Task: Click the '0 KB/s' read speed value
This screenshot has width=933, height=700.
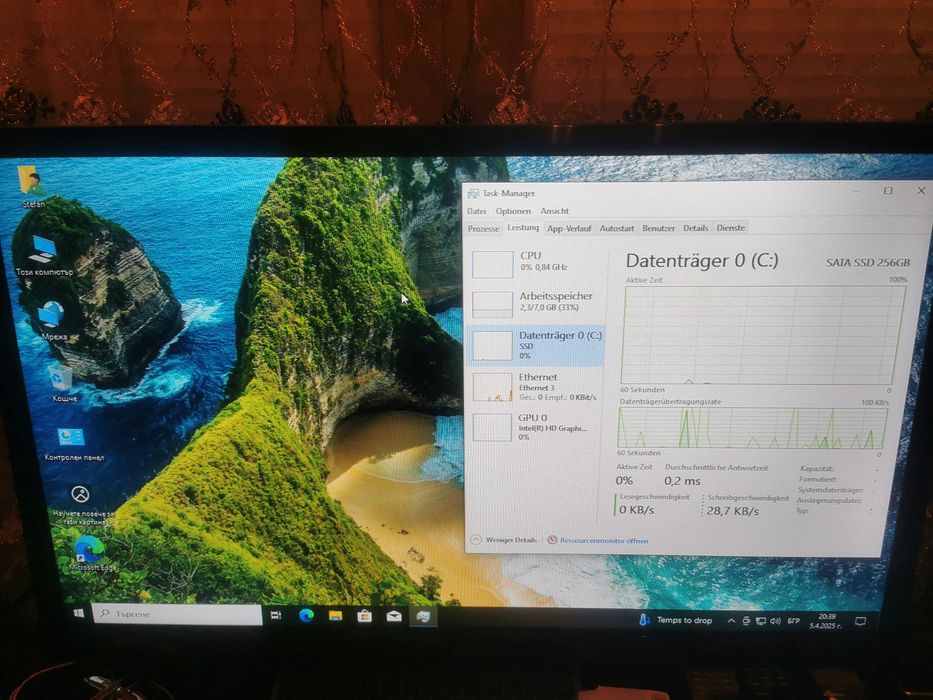Action: pyautogui.click(x=637, y=510)
